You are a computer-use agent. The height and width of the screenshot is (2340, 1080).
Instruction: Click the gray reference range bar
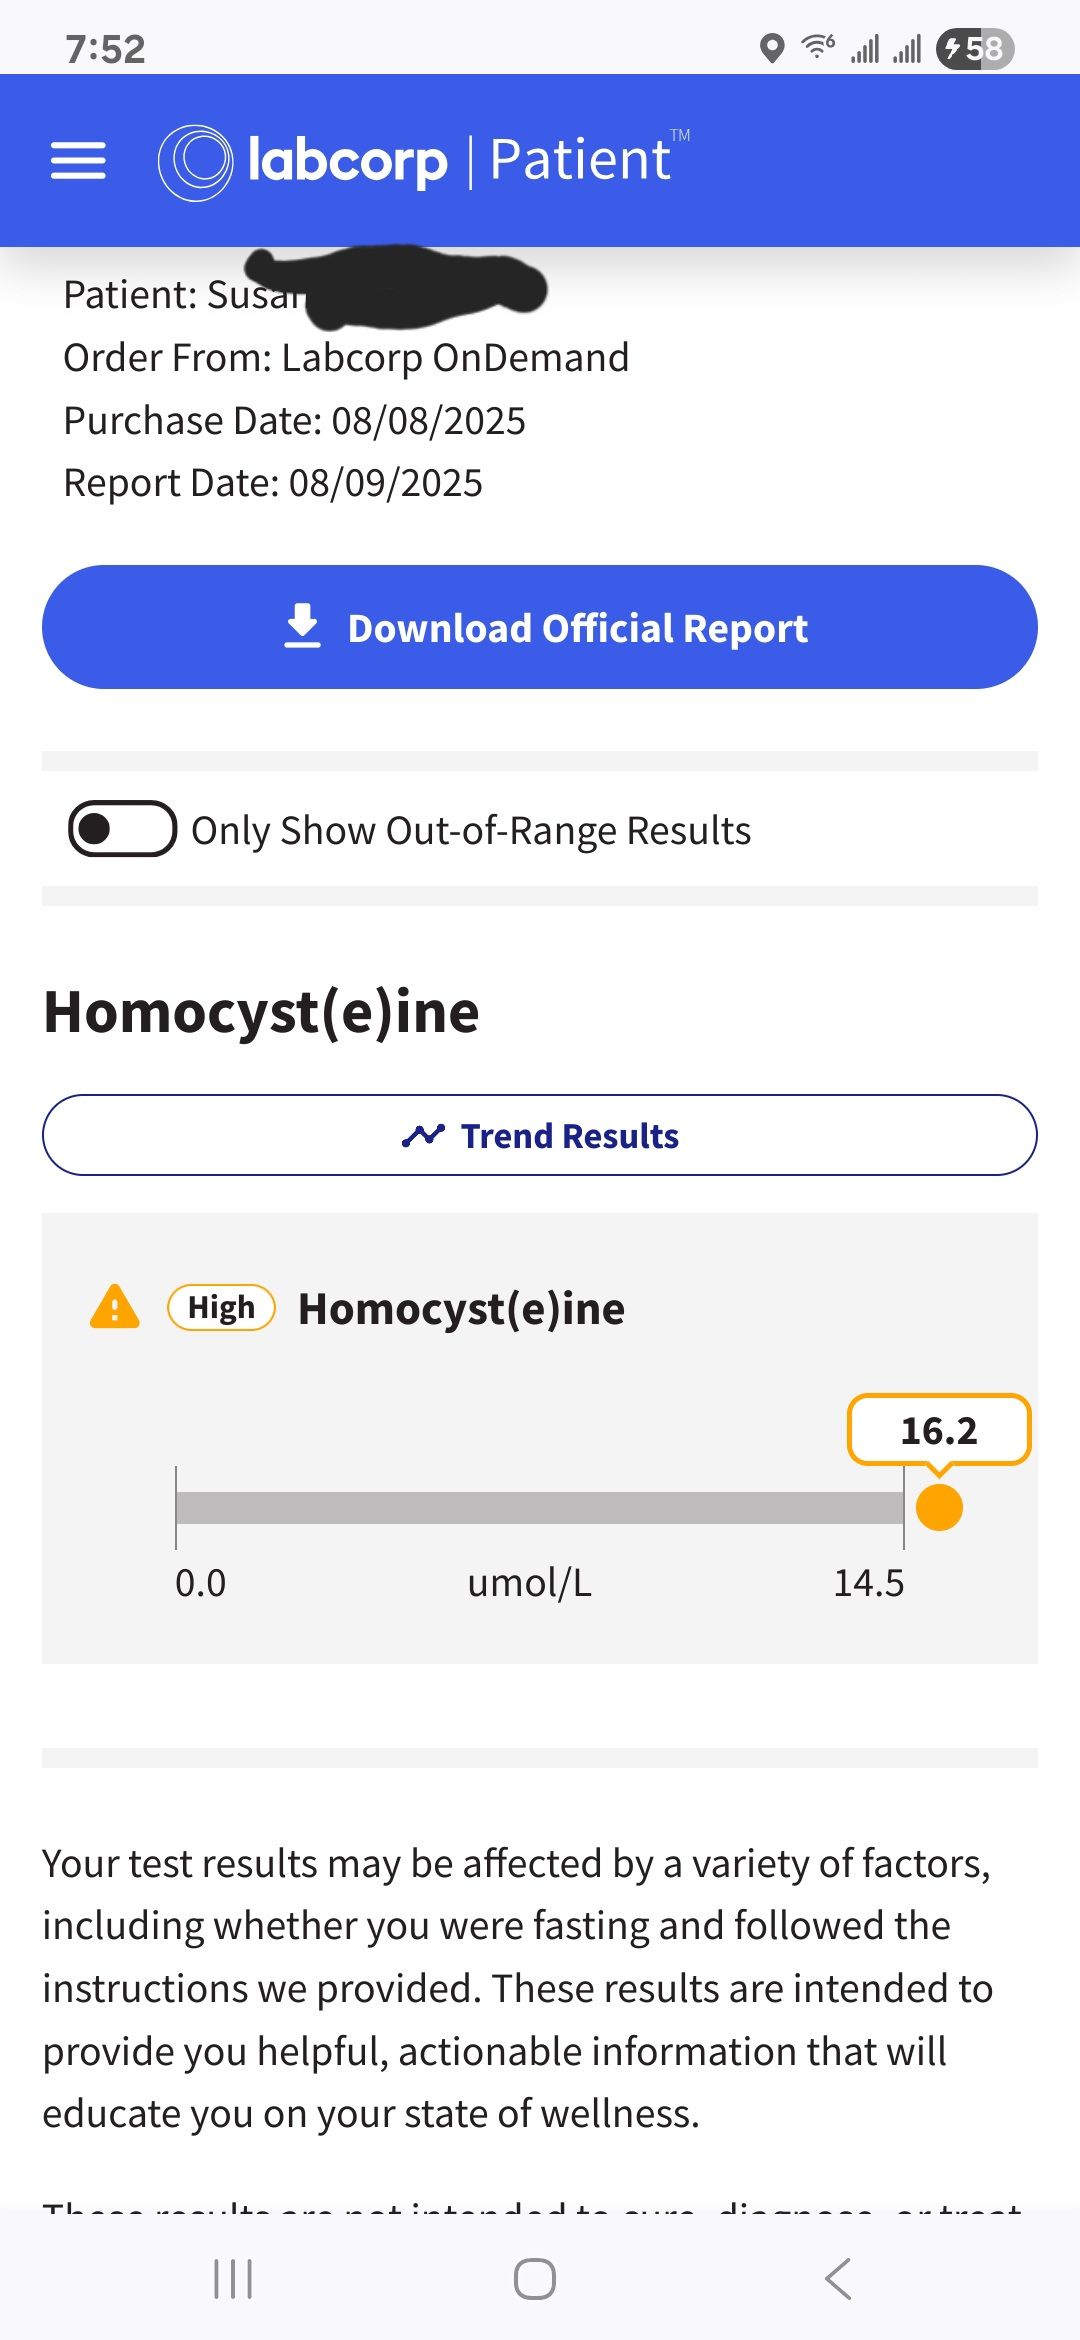540,1508
